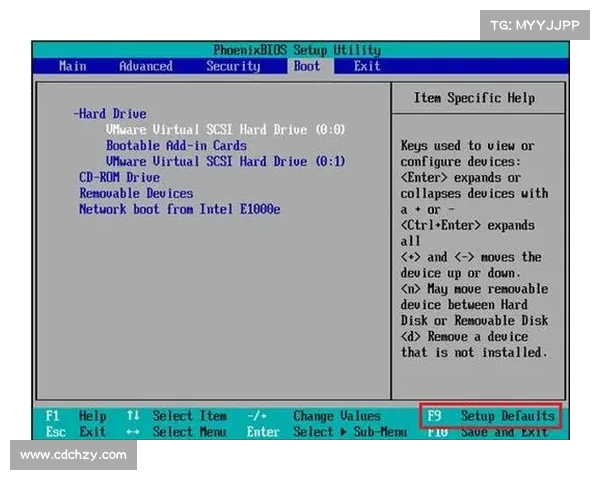Select the CD-ROM Drive boot entry

coord(119,177)
